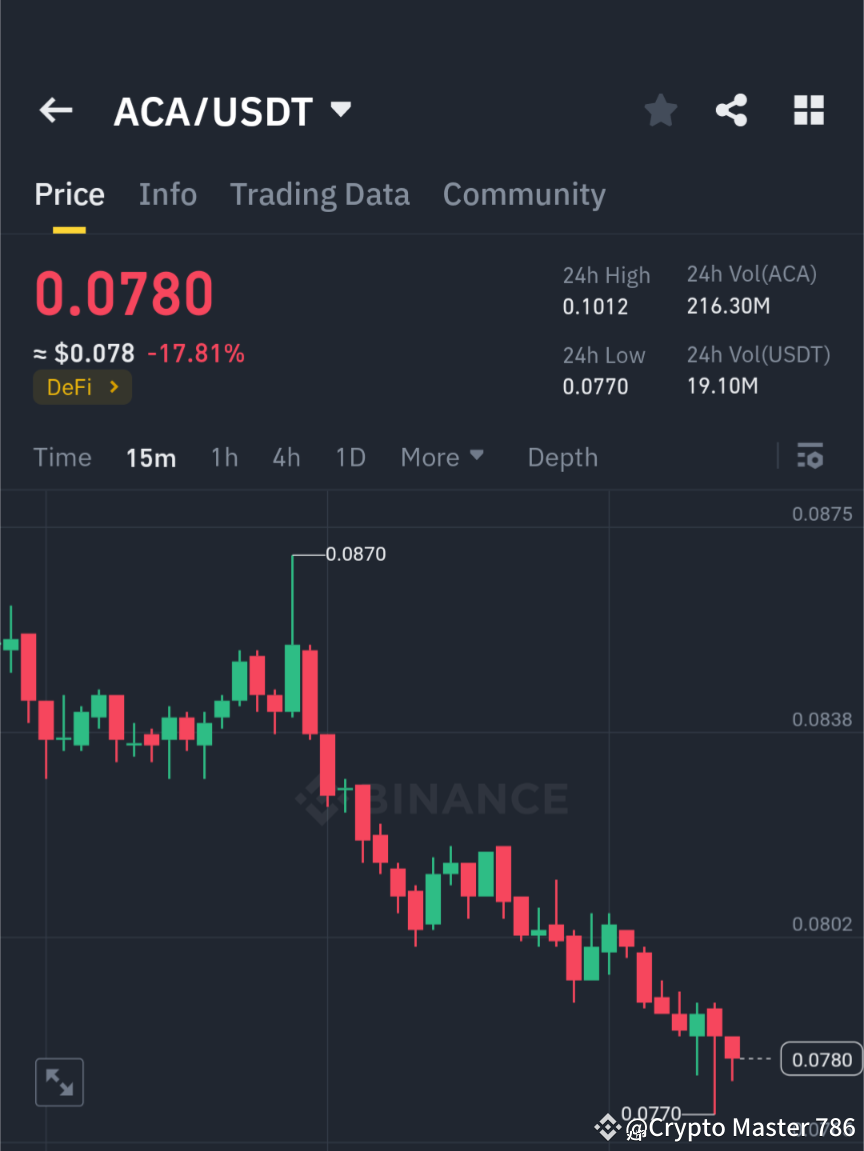Switch to the Trading Data tab

click(320, 194)
